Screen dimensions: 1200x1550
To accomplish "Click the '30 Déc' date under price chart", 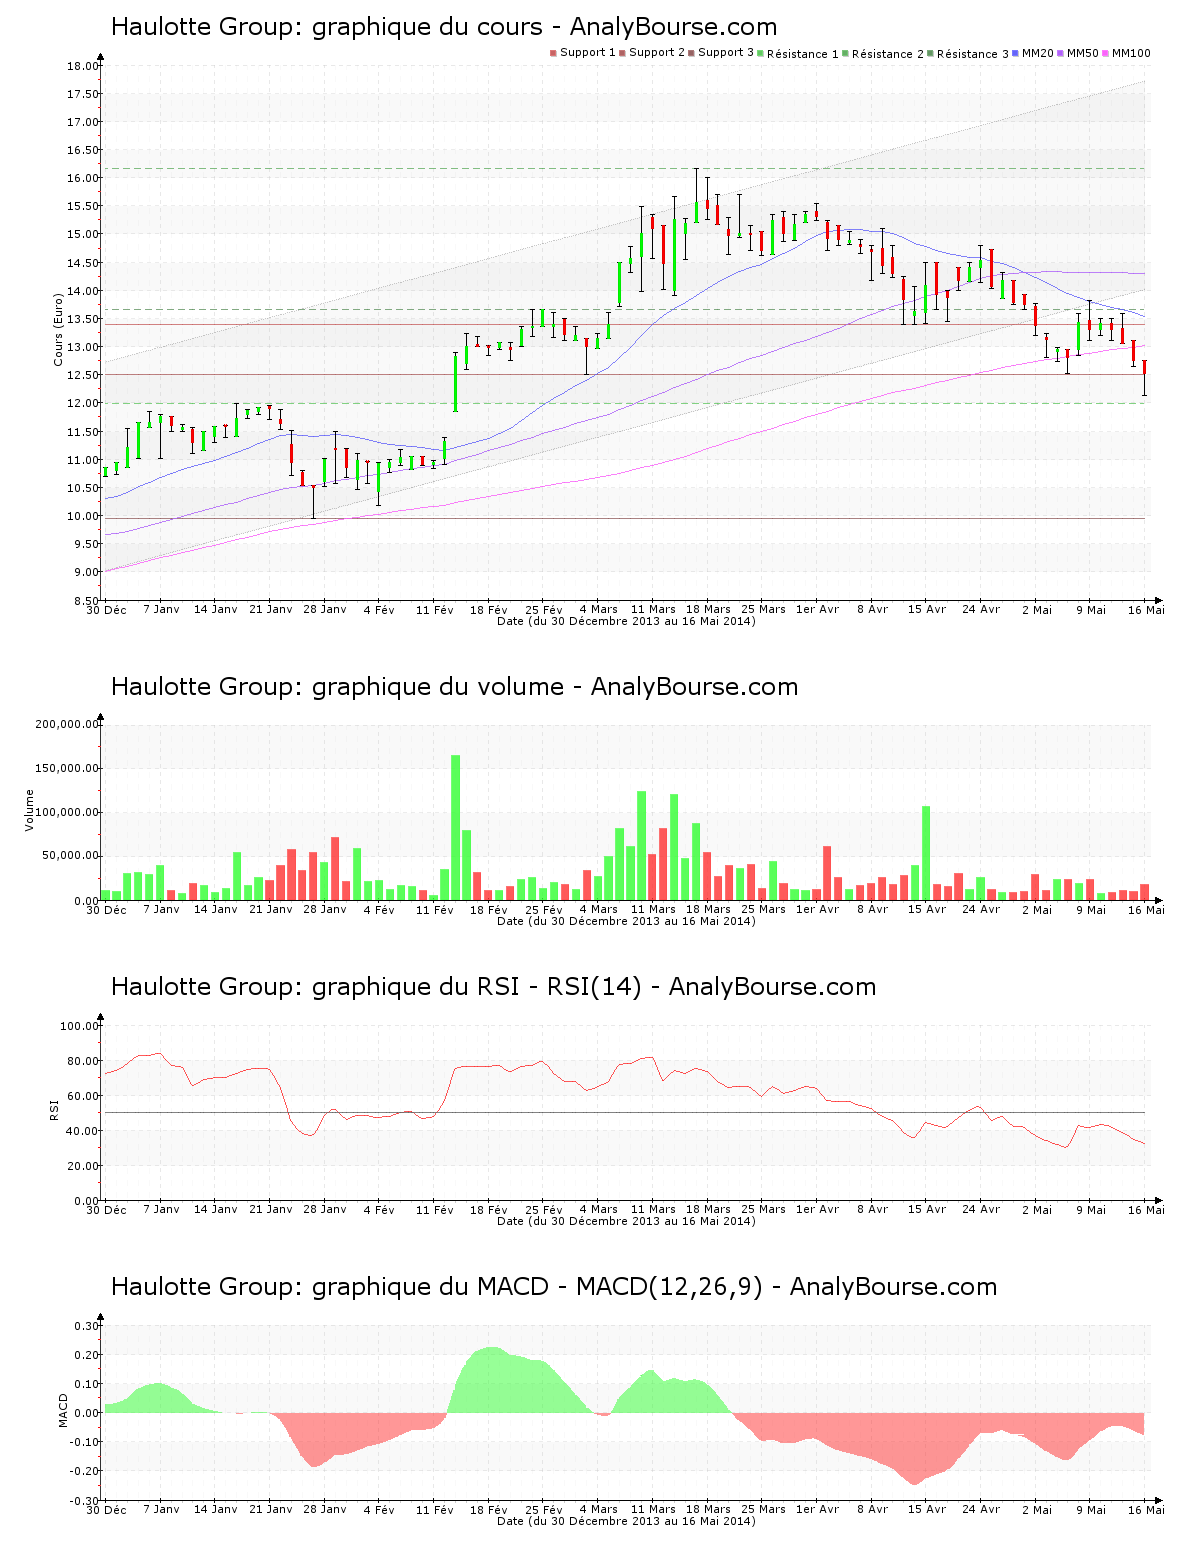I will (106, 610).
